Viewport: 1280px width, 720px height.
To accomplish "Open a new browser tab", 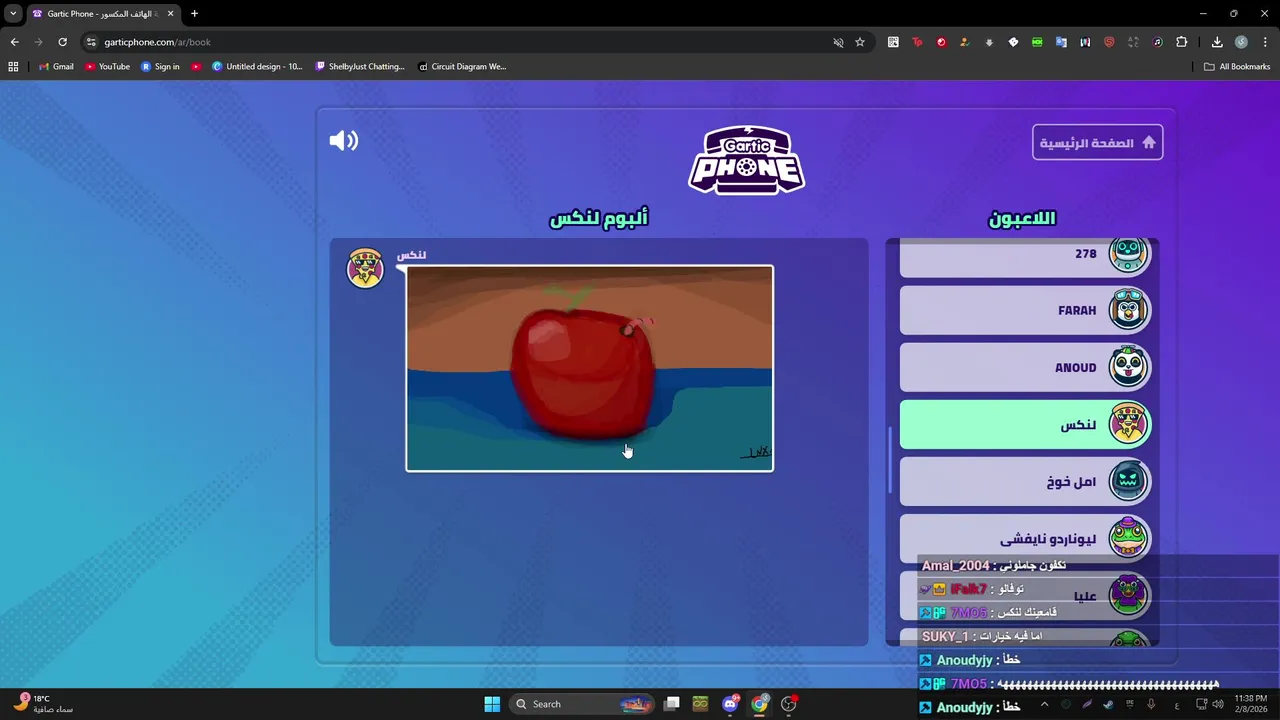I will (x=194, y=14).
